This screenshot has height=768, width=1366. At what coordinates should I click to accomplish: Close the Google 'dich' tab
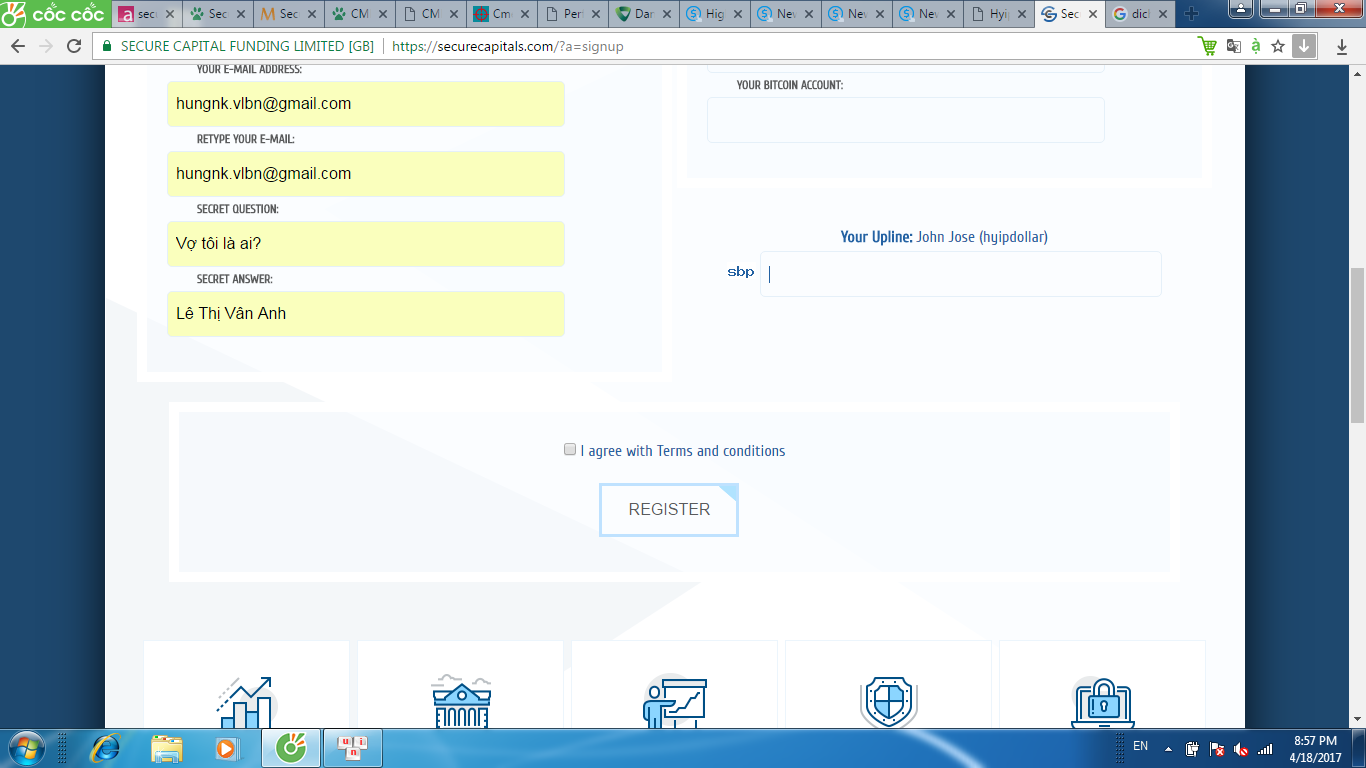point(1163,15)
